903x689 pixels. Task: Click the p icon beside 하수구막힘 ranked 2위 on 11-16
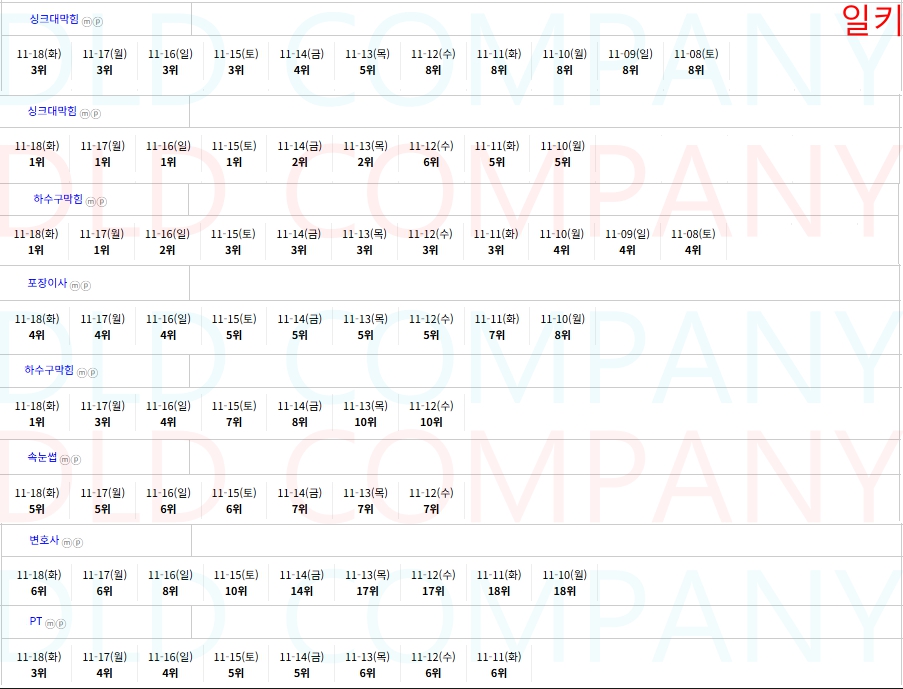click(102, 202)
